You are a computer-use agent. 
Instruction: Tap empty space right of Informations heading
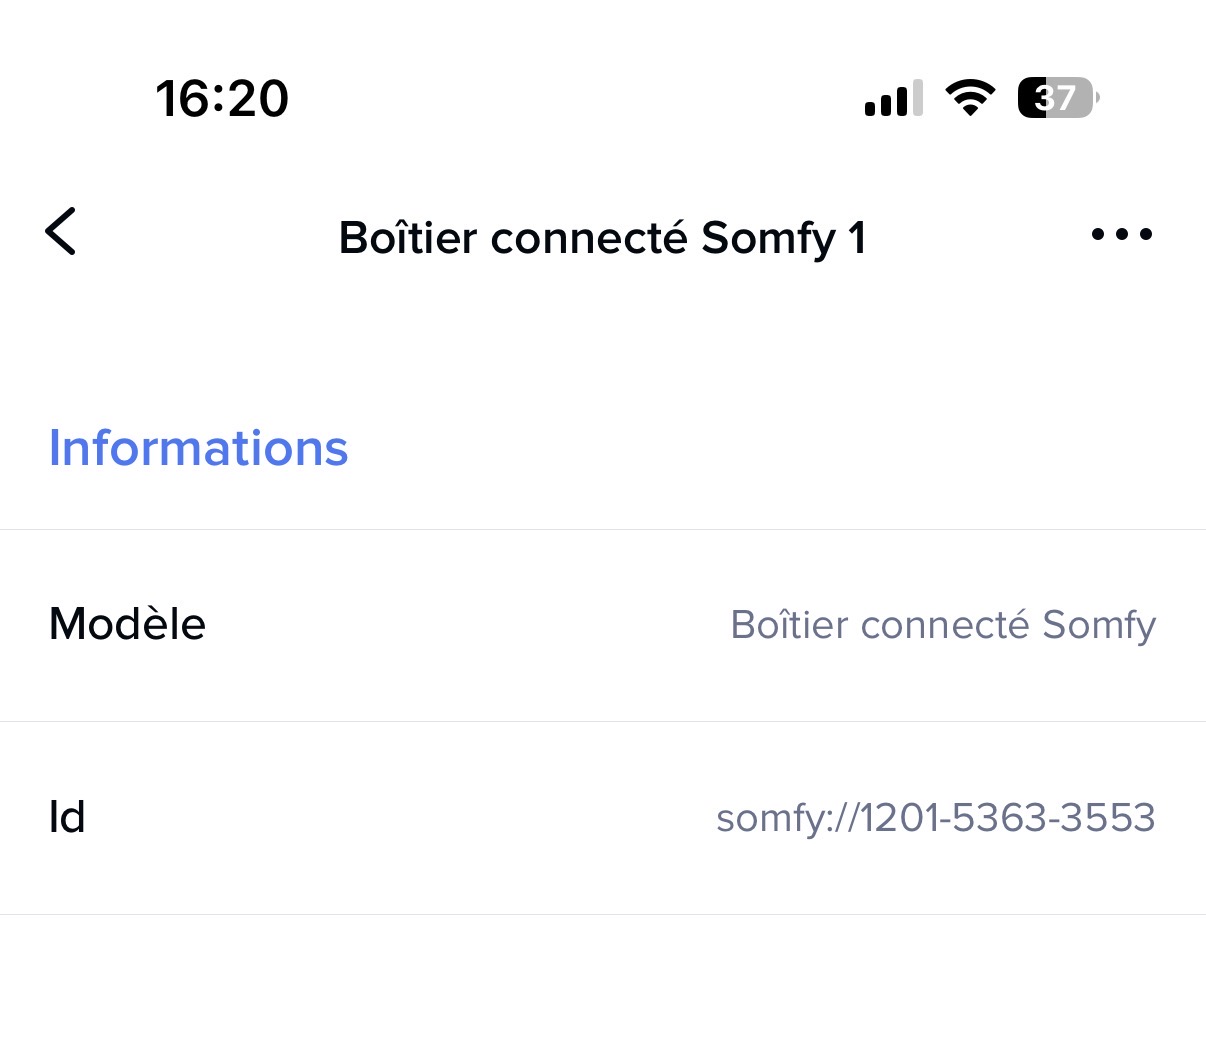coord(780,448)
